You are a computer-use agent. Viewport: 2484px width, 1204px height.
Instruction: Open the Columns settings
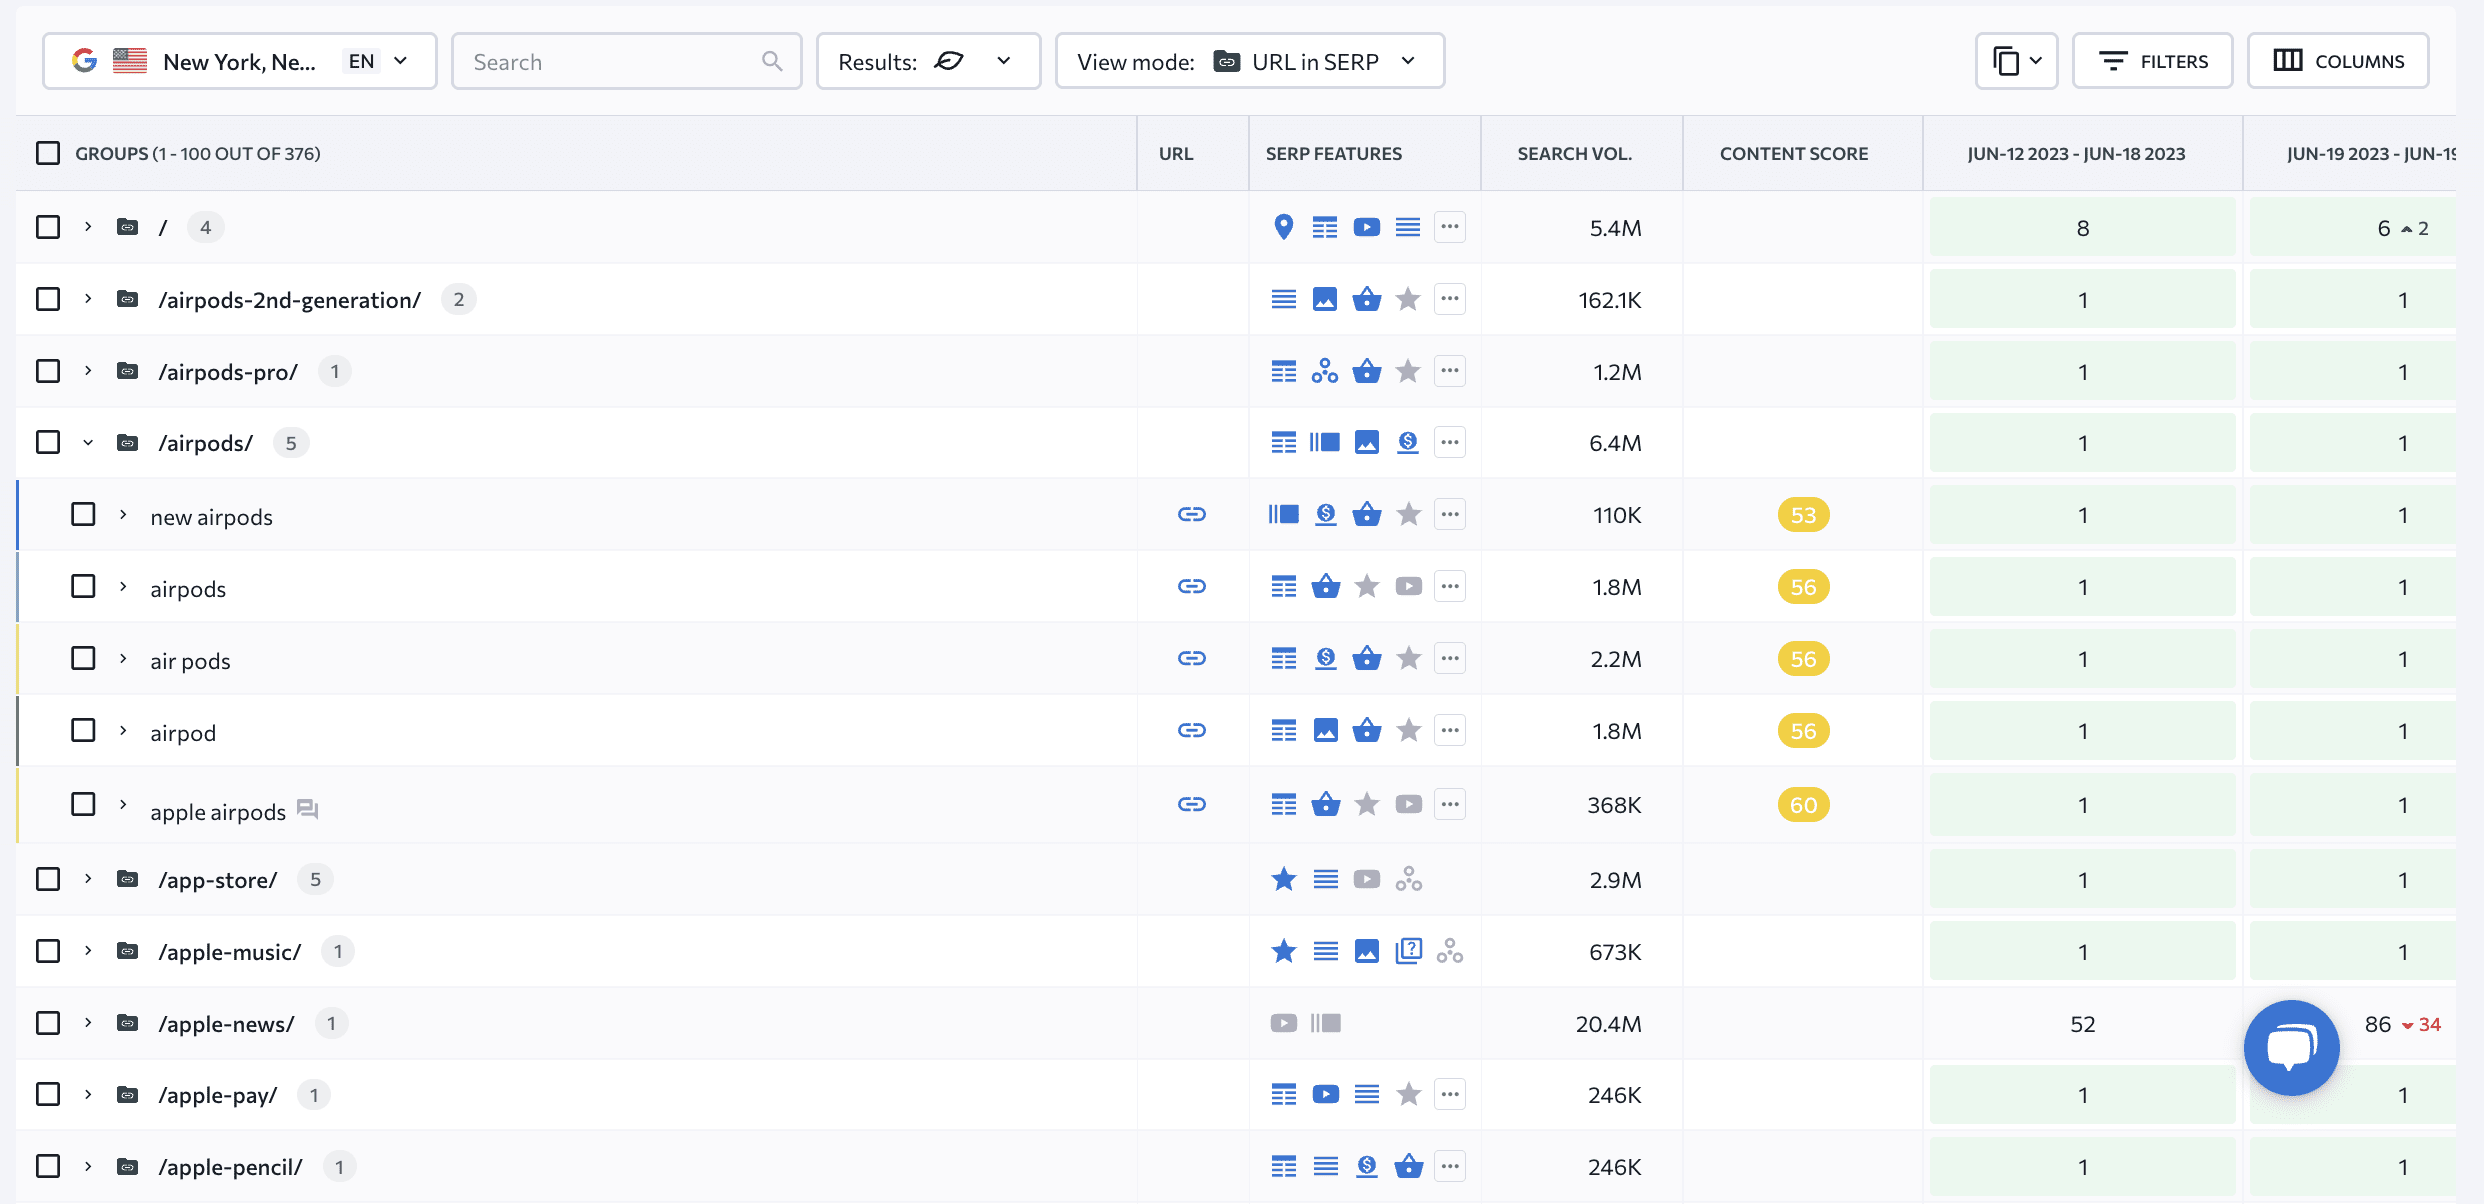click(x=2338, y=61)
